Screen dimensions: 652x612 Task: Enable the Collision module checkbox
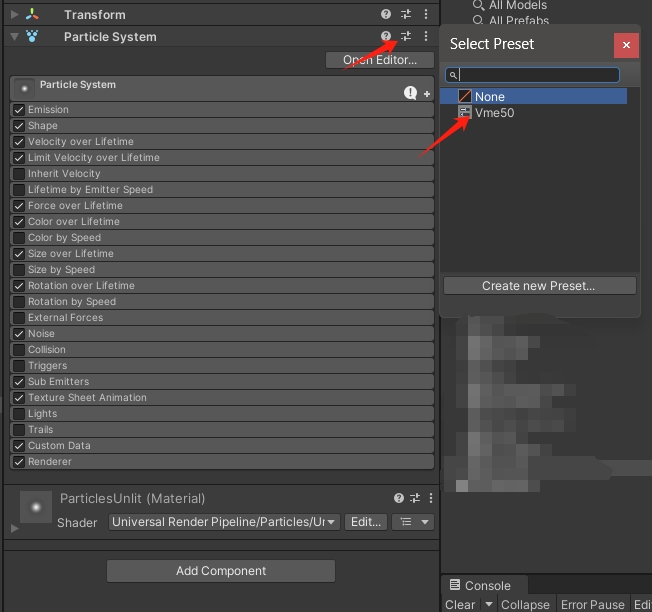(19, 350)
